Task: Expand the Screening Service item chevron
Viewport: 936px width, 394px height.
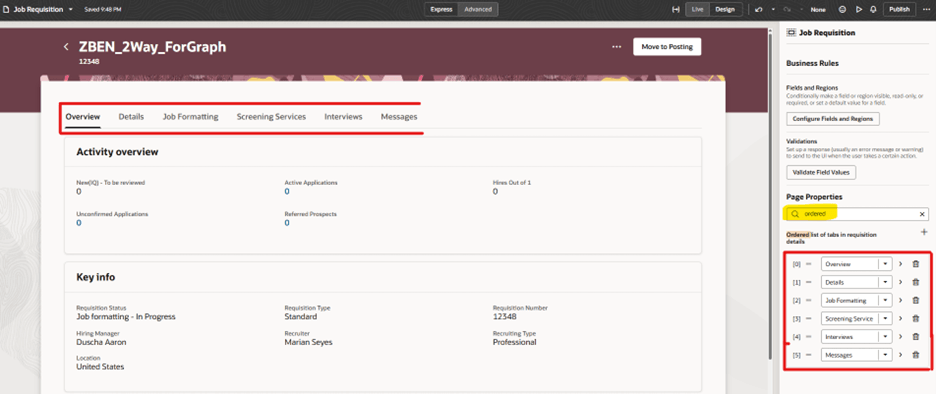Action: click(900, 319)
